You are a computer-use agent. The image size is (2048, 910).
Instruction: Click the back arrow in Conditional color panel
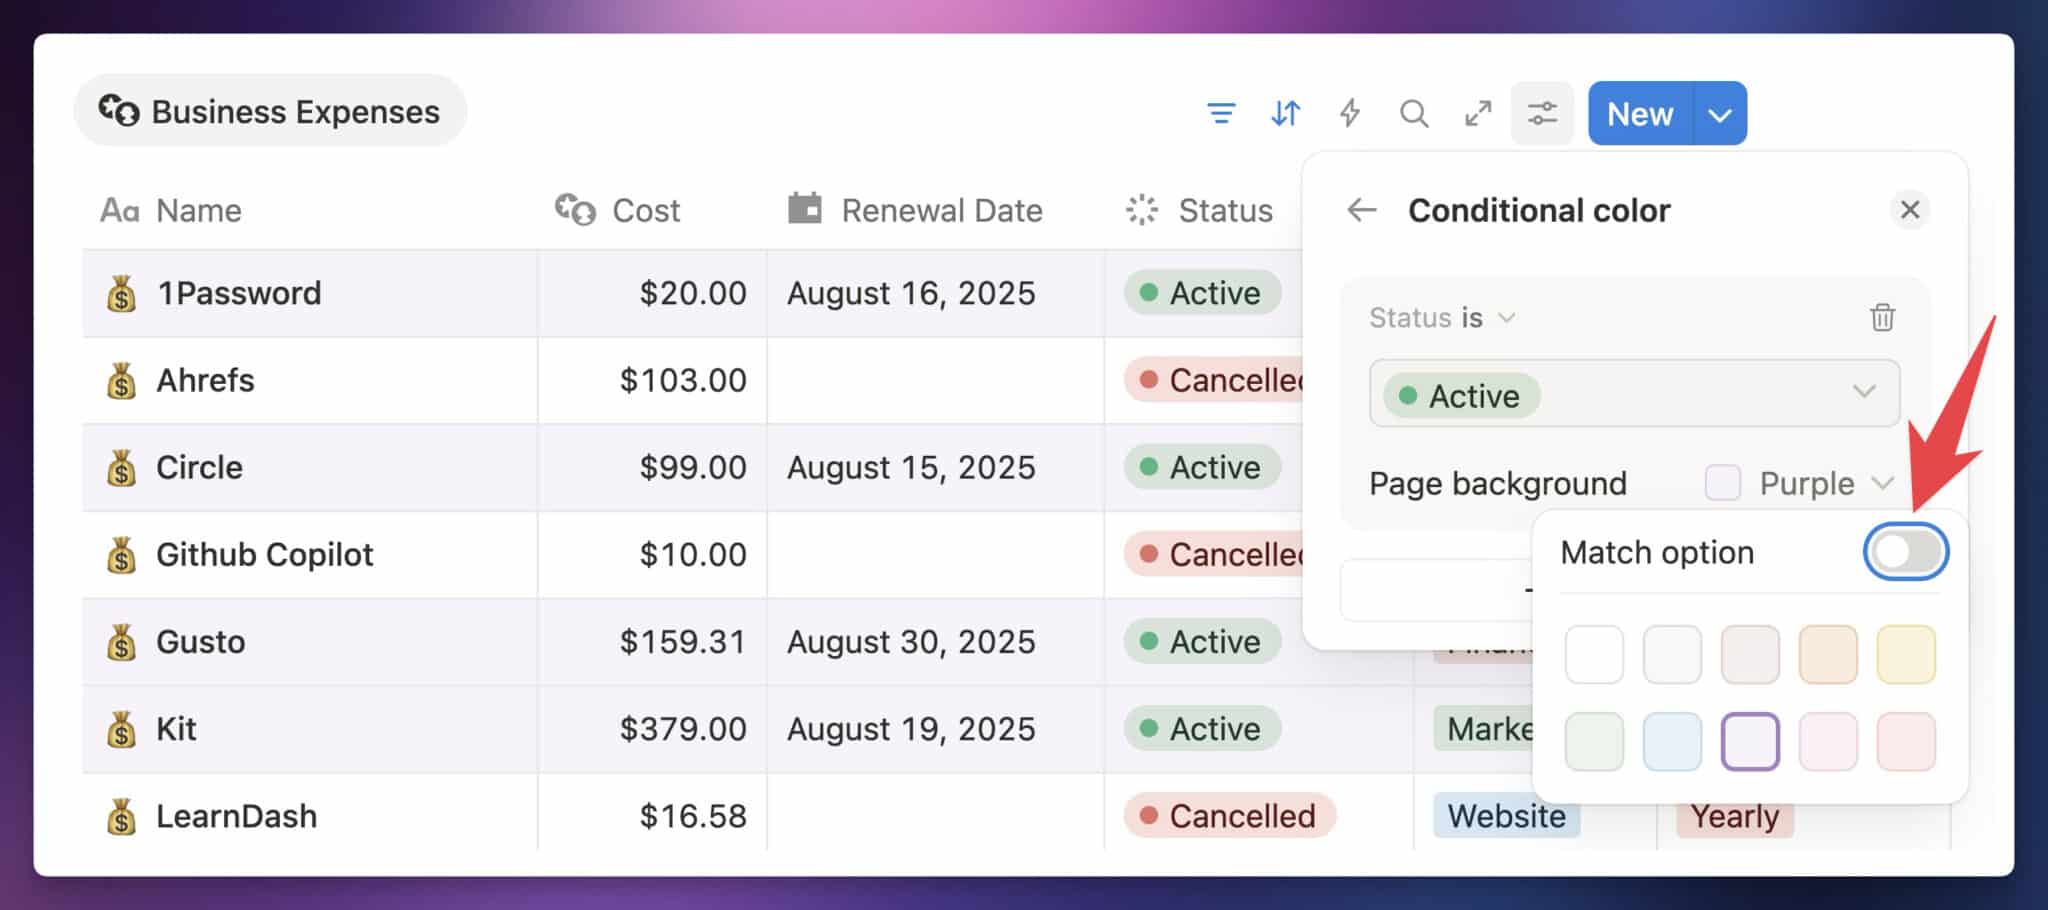pyautogui.click(x=1360, y=210)
